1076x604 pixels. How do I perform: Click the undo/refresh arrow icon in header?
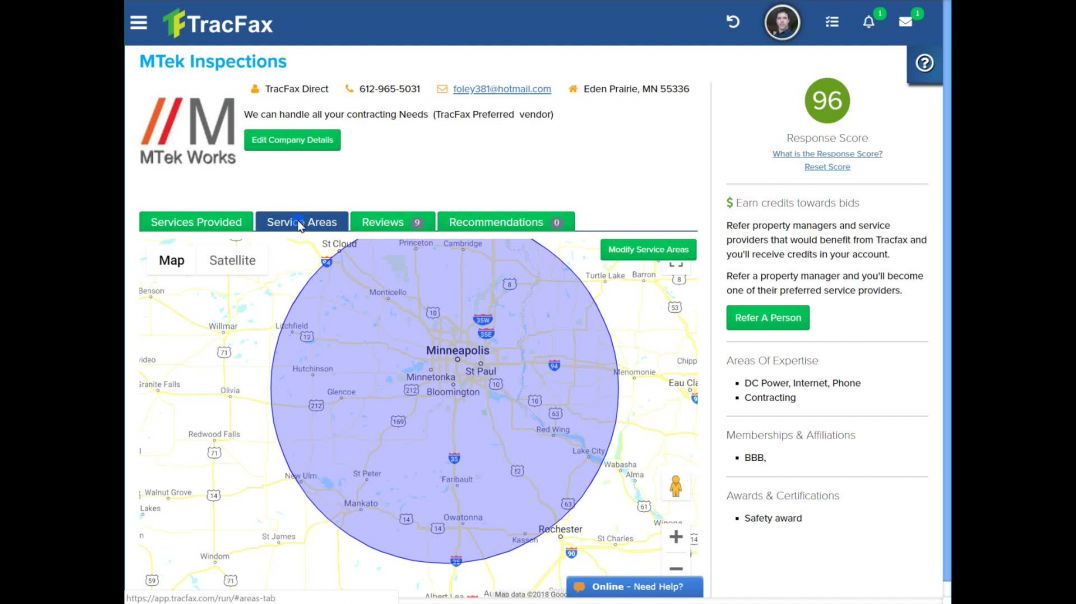[733, 22]
